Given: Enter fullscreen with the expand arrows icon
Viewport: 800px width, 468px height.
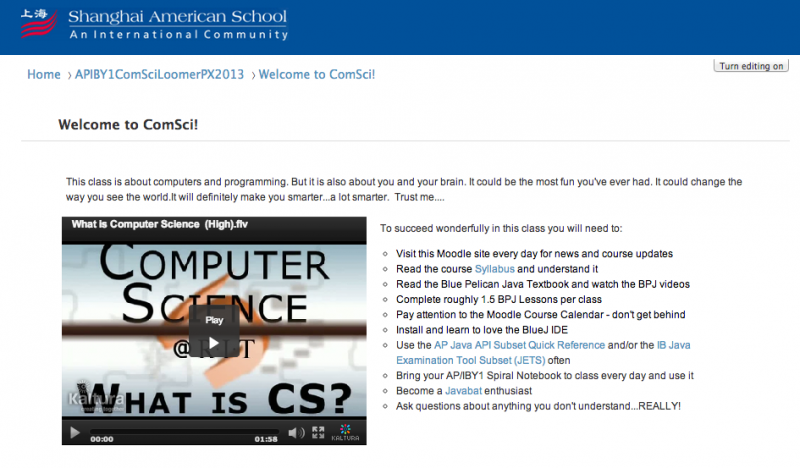Looking at the screenshot, I should click(x=318, y=432).
